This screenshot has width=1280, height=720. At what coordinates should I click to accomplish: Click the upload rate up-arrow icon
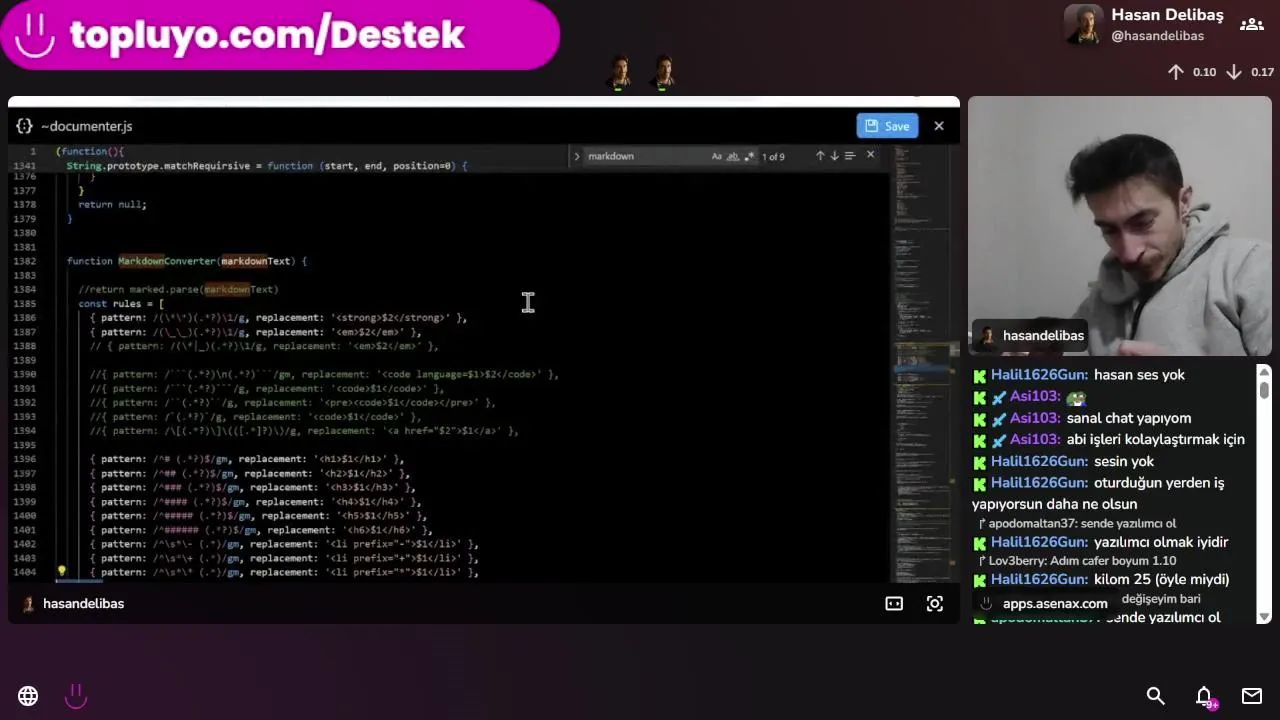[1176, 72]
